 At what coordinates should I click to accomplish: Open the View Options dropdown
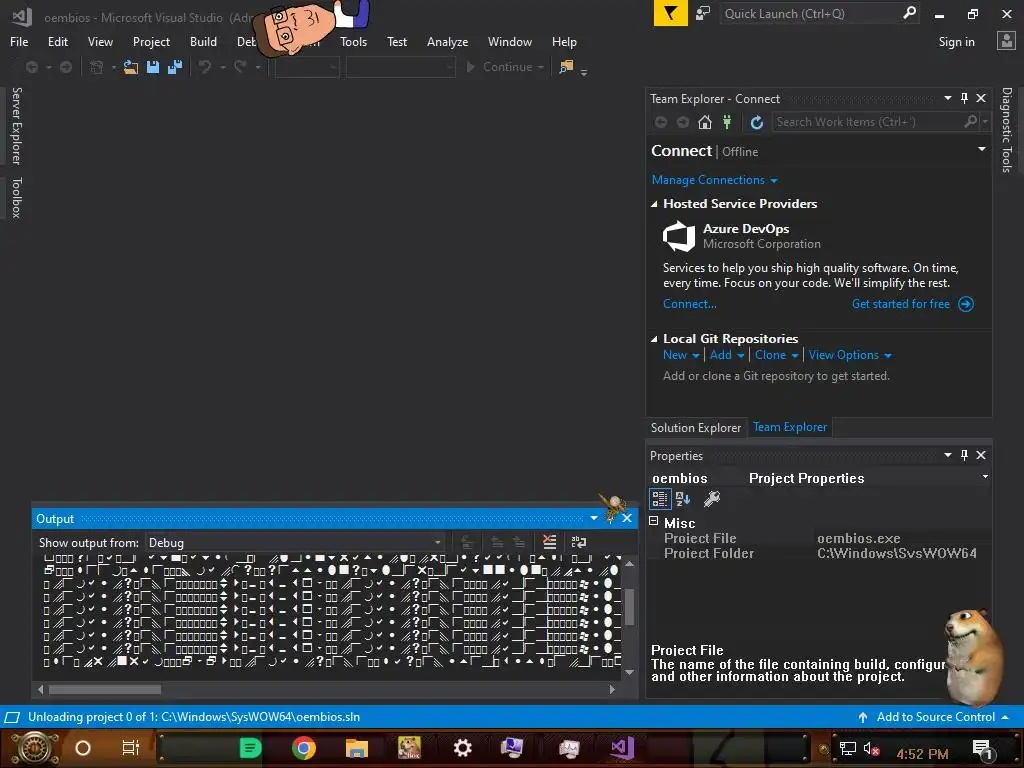[x=850, y=355]
